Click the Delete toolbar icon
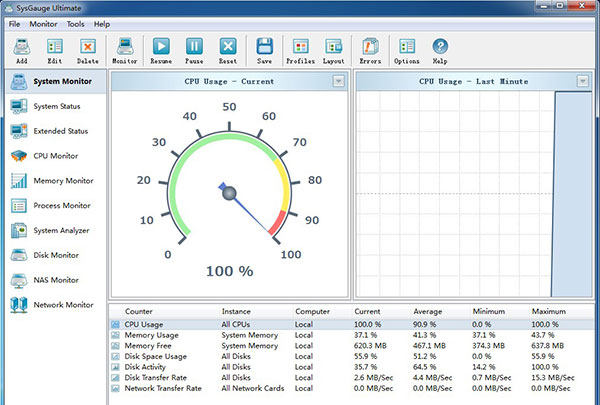Screen dimensions: 600x405 (x=88, y=46)
